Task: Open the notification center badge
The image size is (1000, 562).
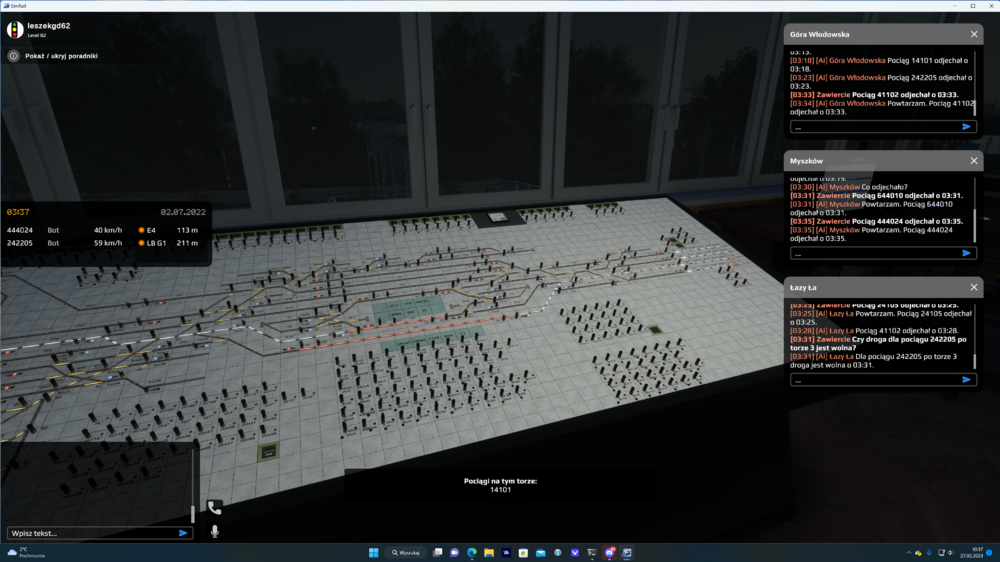Action: 989,552
